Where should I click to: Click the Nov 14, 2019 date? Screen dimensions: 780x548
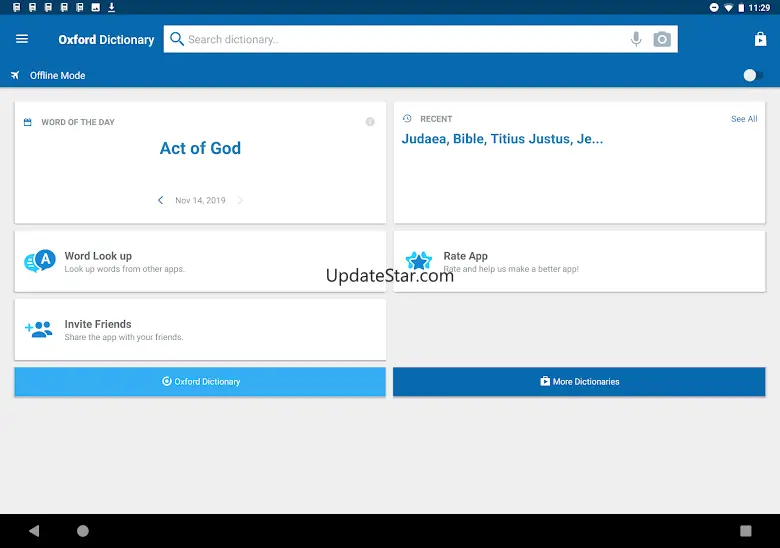[200, 200]
